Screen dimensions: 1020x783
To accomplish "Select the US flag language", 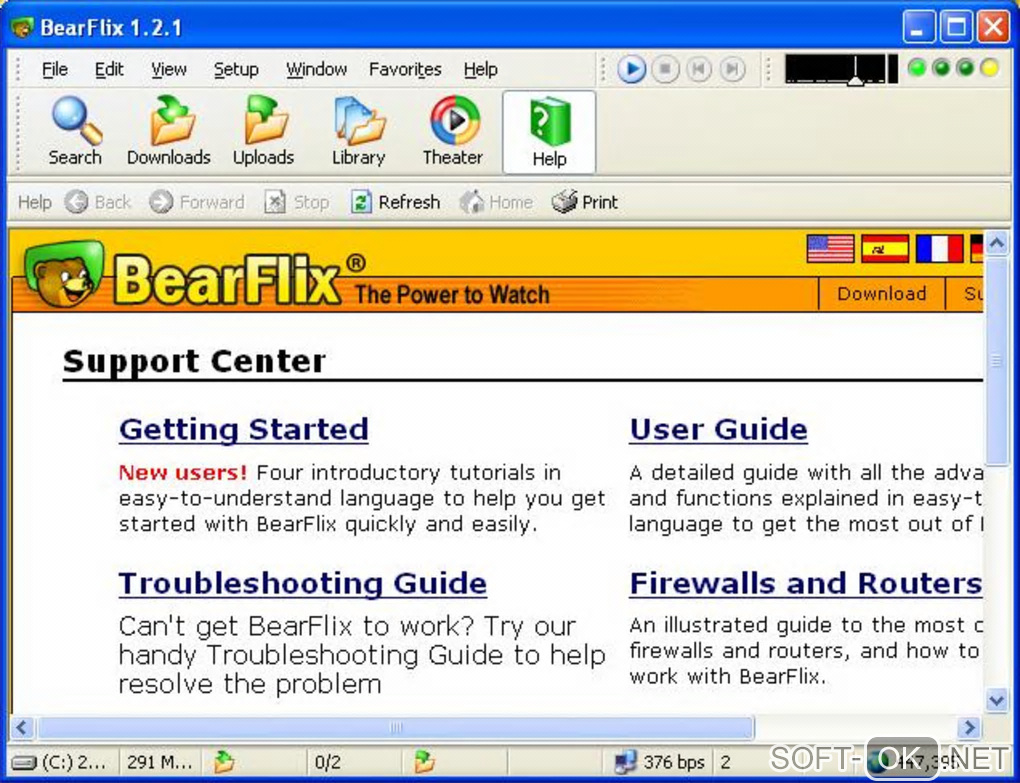I will point(830,248).
